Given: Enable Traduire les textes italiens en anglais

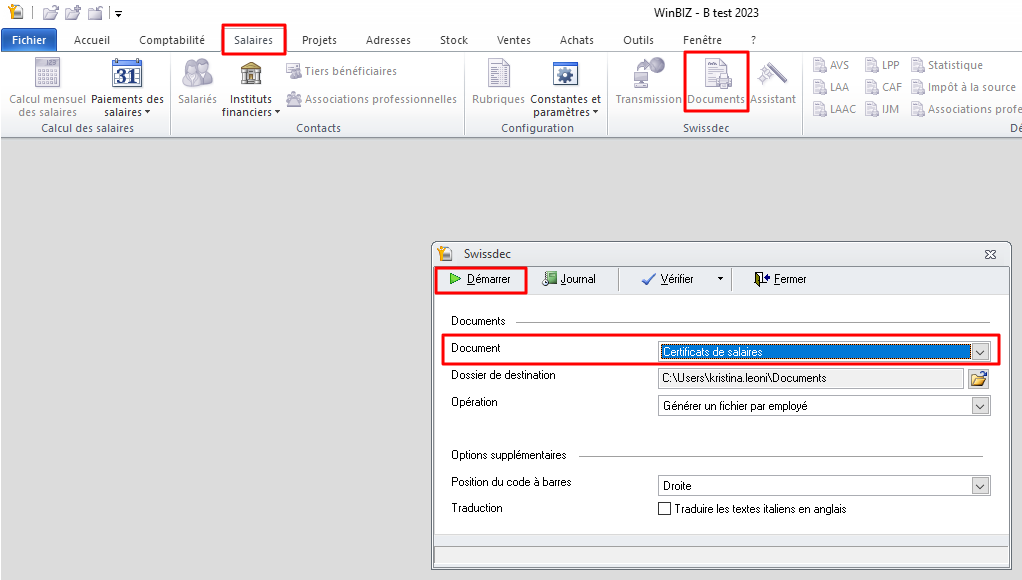Looking at the screenshot, I should point(664,509).
